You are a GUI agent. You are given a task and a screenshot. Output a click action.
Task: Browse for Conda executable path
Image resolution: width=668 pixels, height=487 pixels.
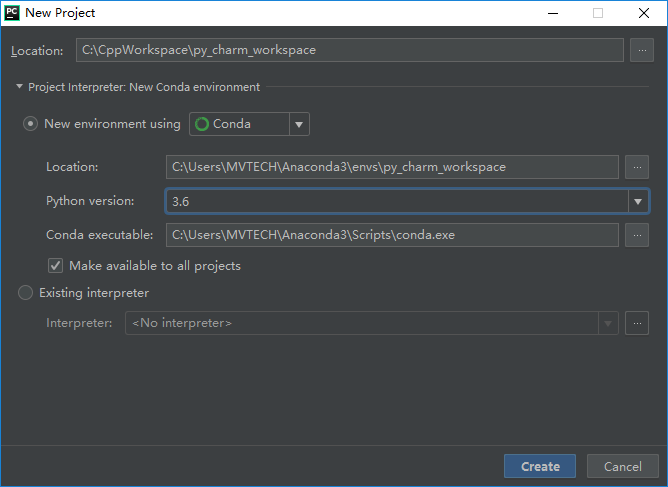click(637, 235)
